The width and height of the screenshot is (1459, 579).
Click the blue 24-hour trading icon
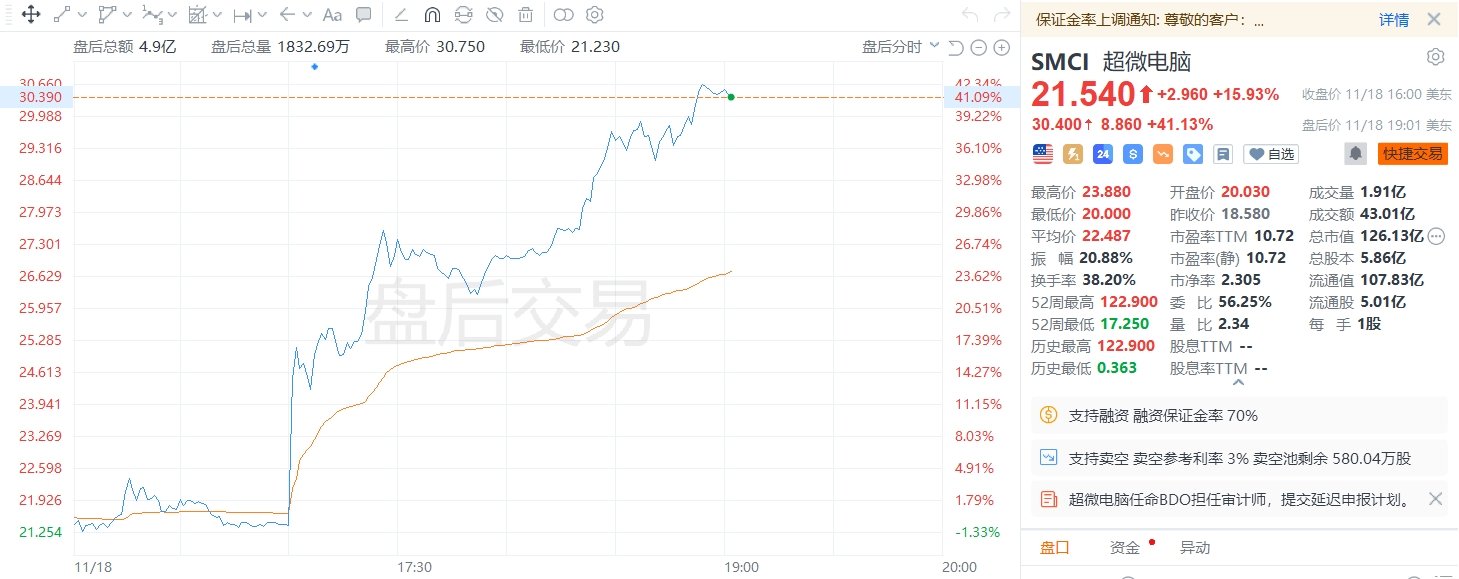(x=1103, y=153)
